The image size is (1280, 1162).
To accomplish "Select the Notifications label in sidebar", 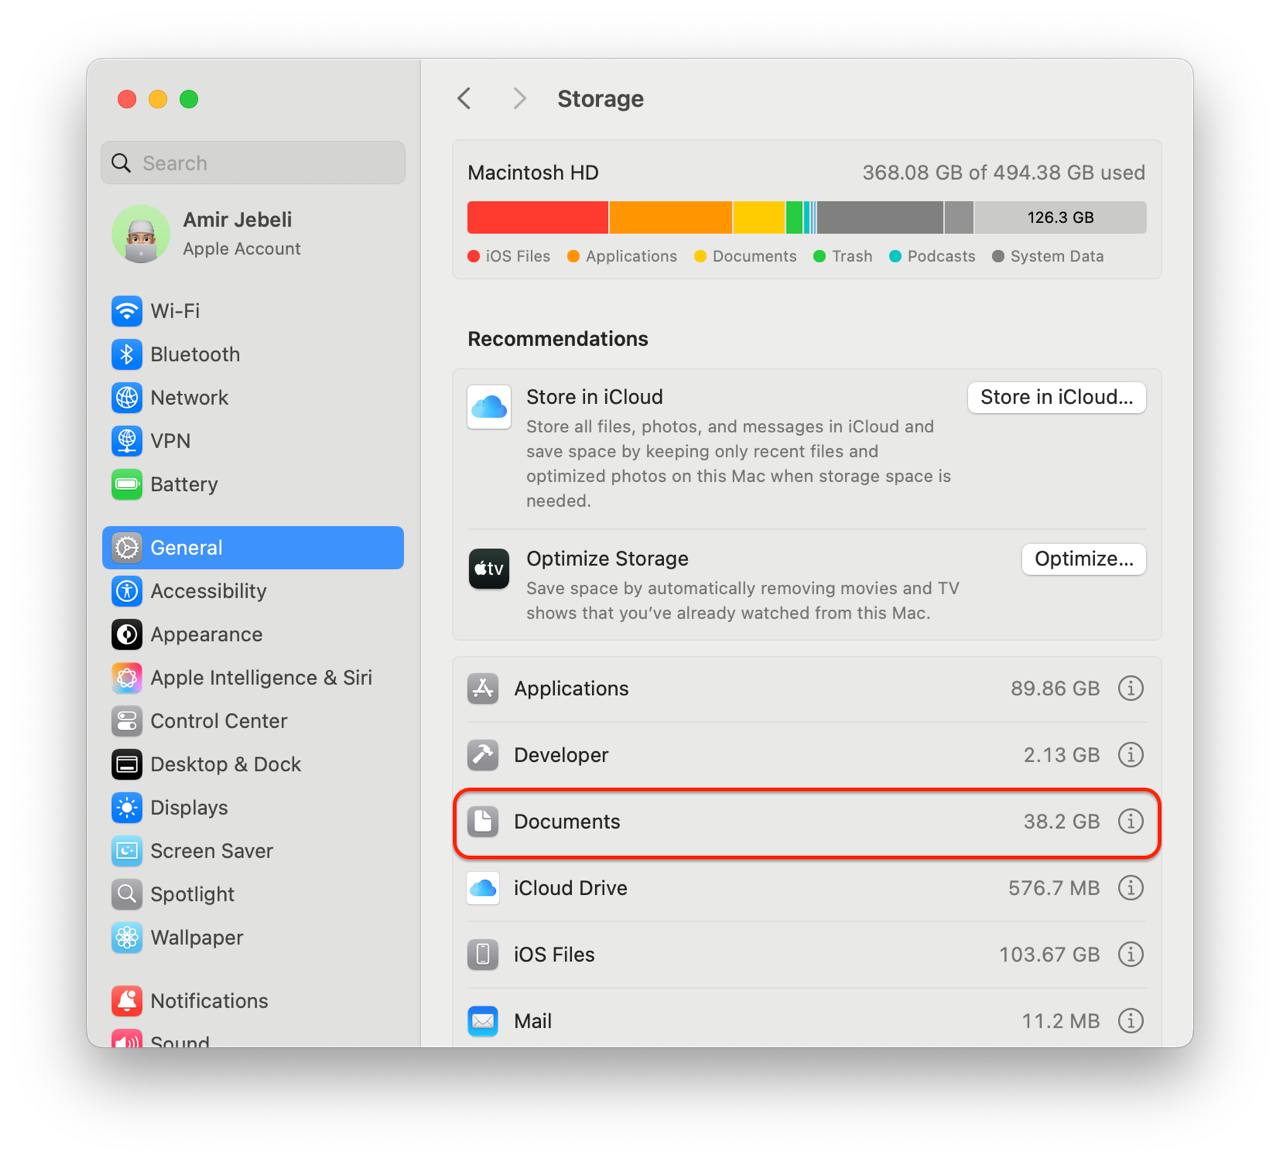I will 209,1001.
